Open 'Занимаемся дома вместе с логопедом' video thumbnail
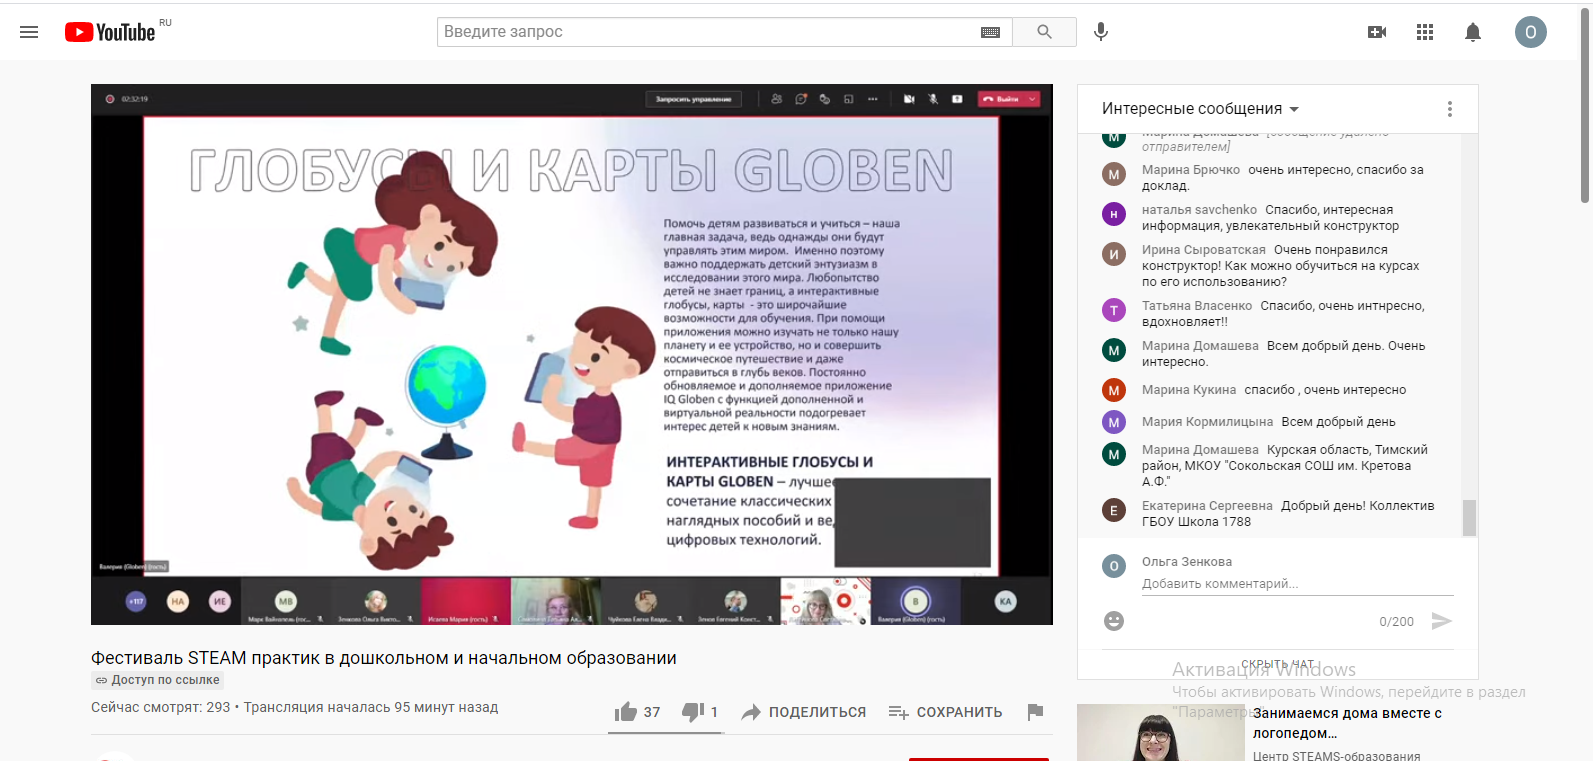1593x761 pixels. [x=1160, y=733]
